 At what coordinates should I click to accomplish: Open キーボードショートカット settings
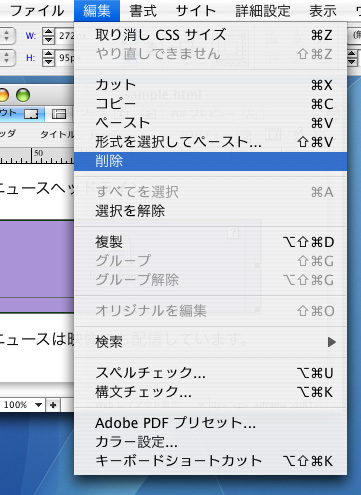click(x=210, y=461)
